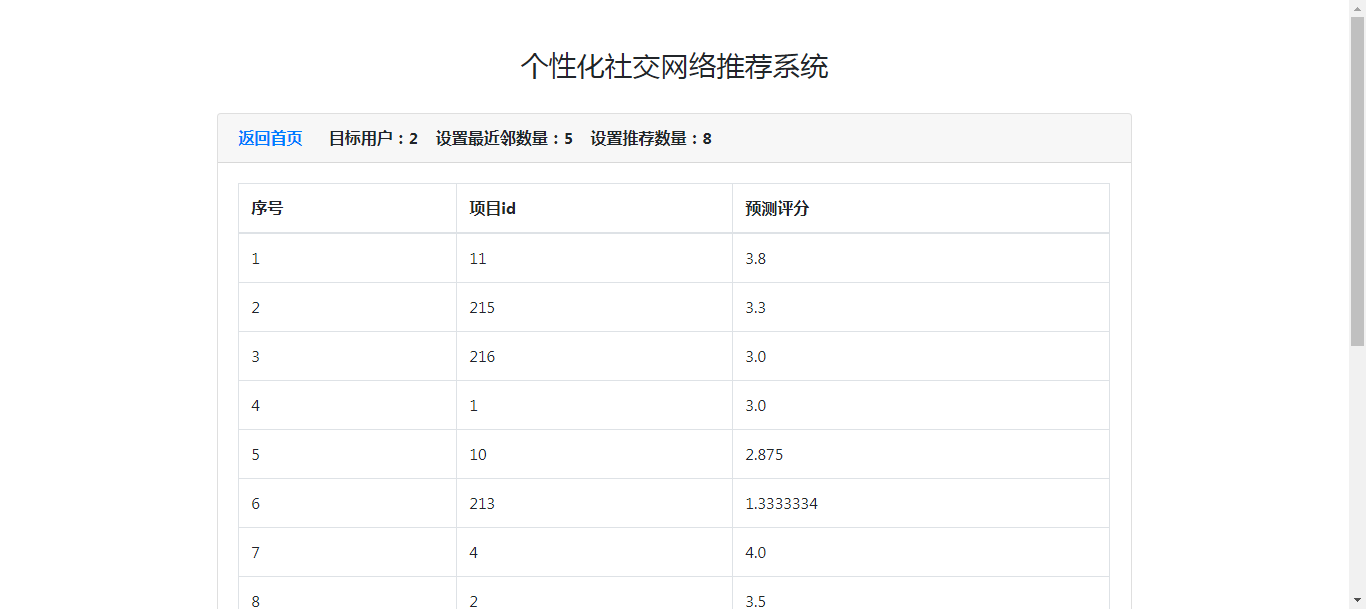Select predicted rating 2.875 cell

pyautogui.click(x=921, y=454)
